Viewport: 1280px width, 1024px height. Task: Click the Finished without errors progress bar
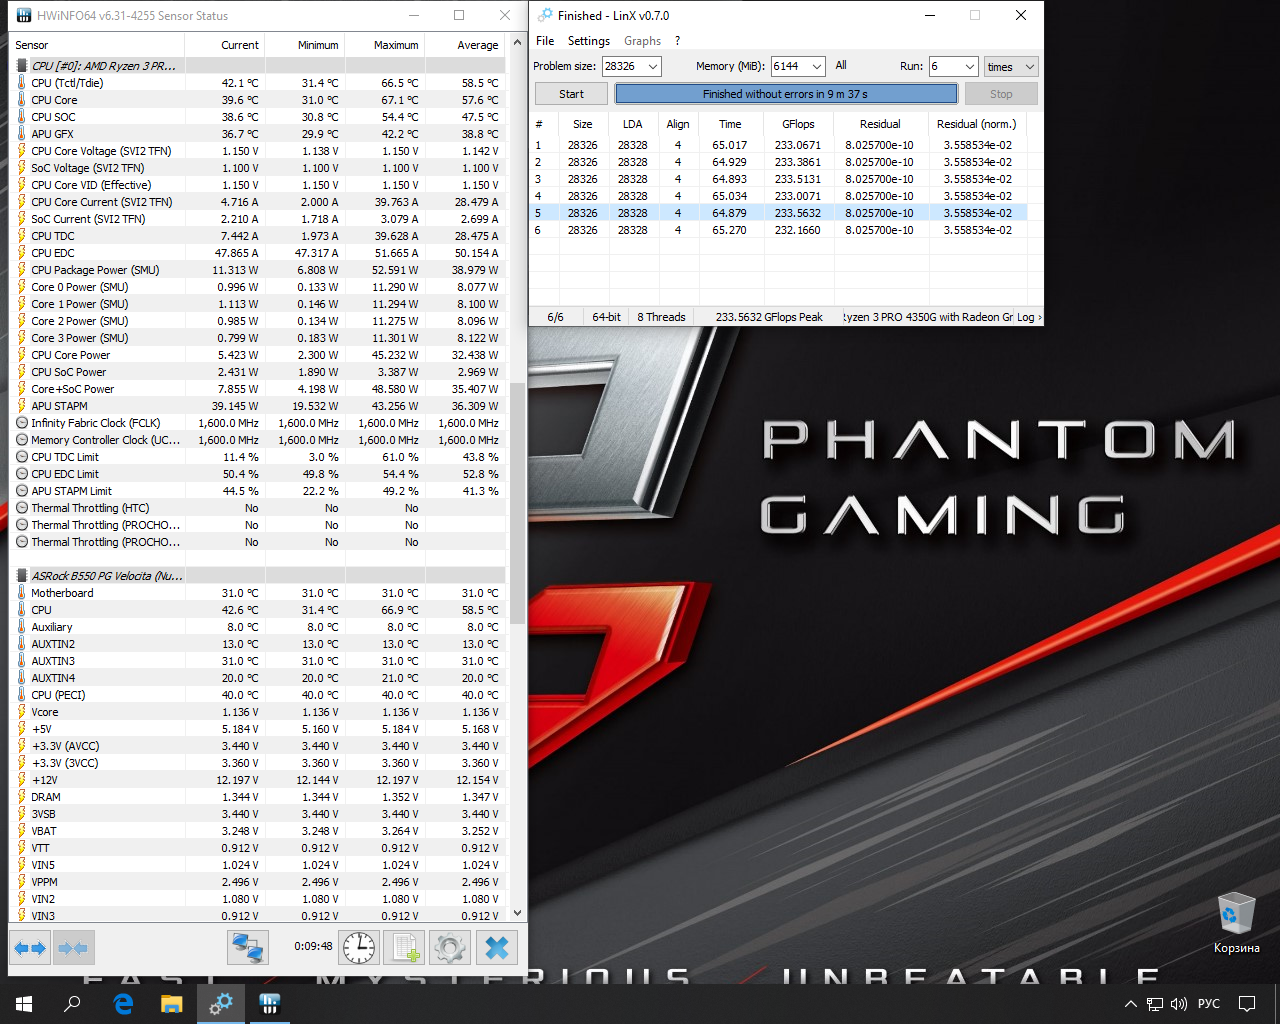pos(786,94)
